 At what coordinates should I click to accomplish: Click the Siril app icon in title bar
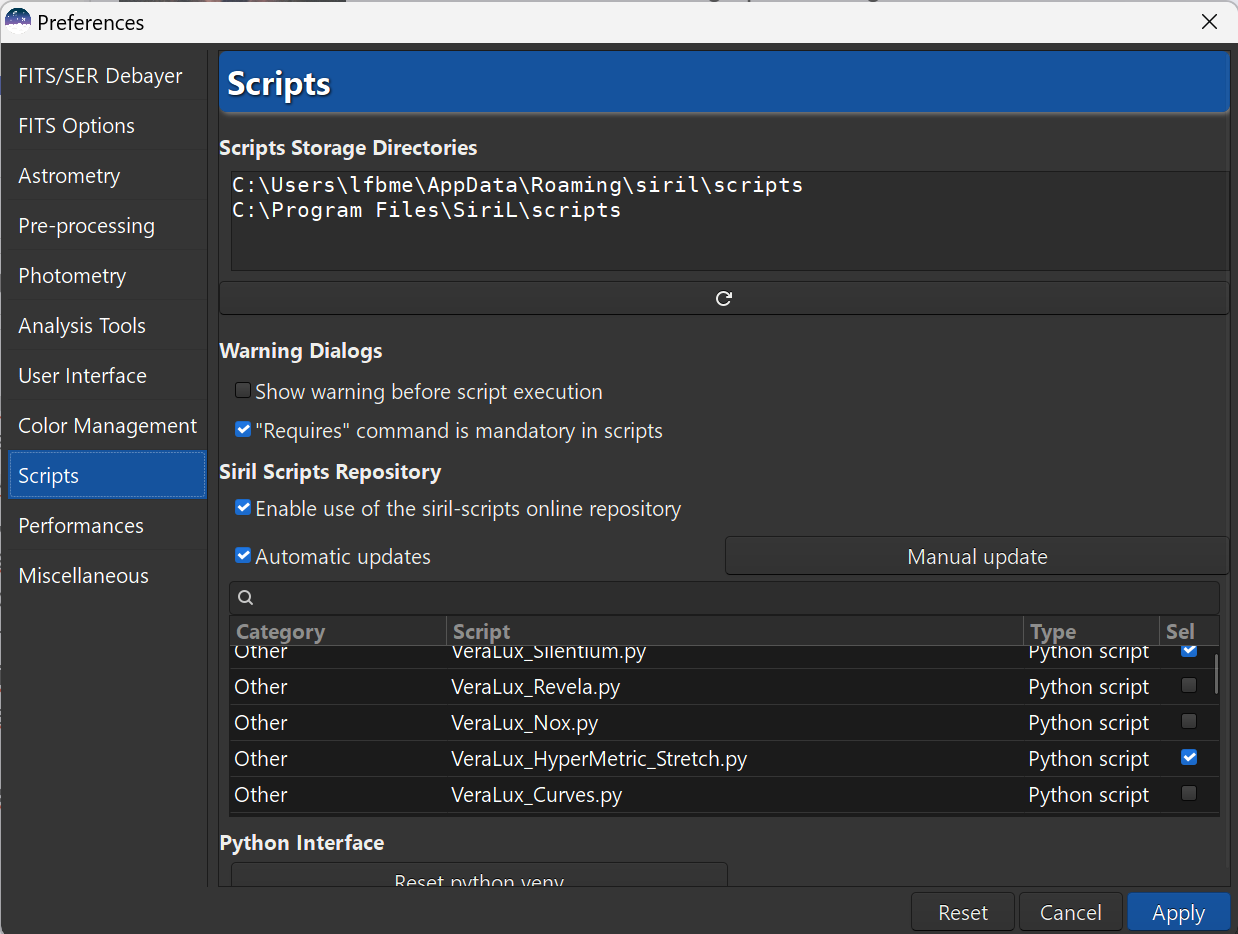pyautogui.click(x=18, y=21)
